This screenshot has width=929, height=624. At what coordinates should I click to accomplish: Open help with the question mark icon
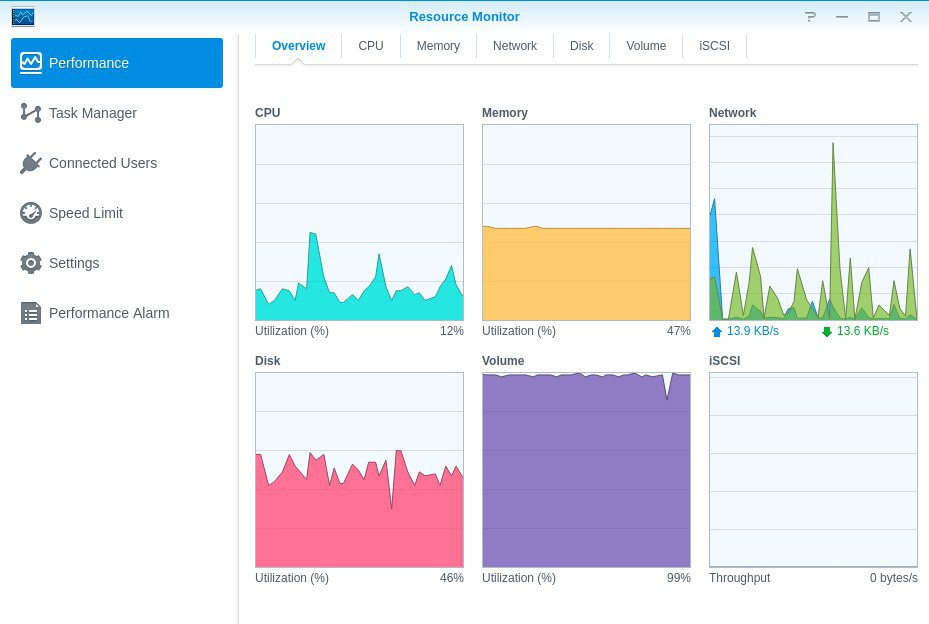(811, 17)
